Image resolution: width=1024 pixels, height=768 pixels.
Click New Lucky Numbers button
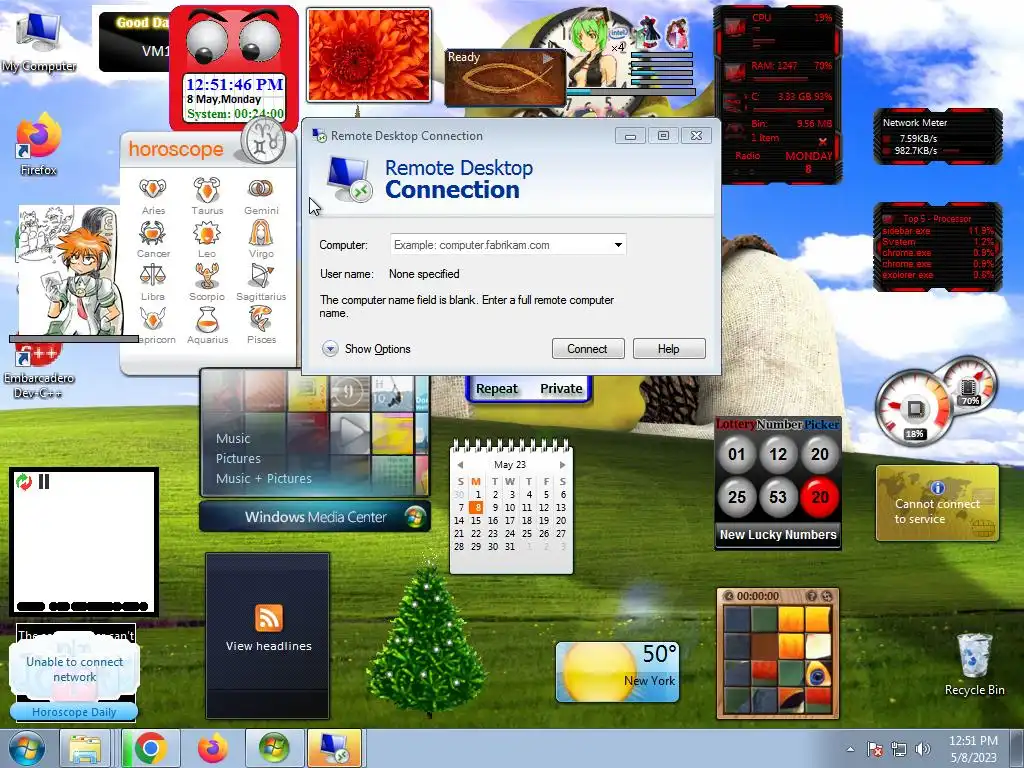point(778,534)
